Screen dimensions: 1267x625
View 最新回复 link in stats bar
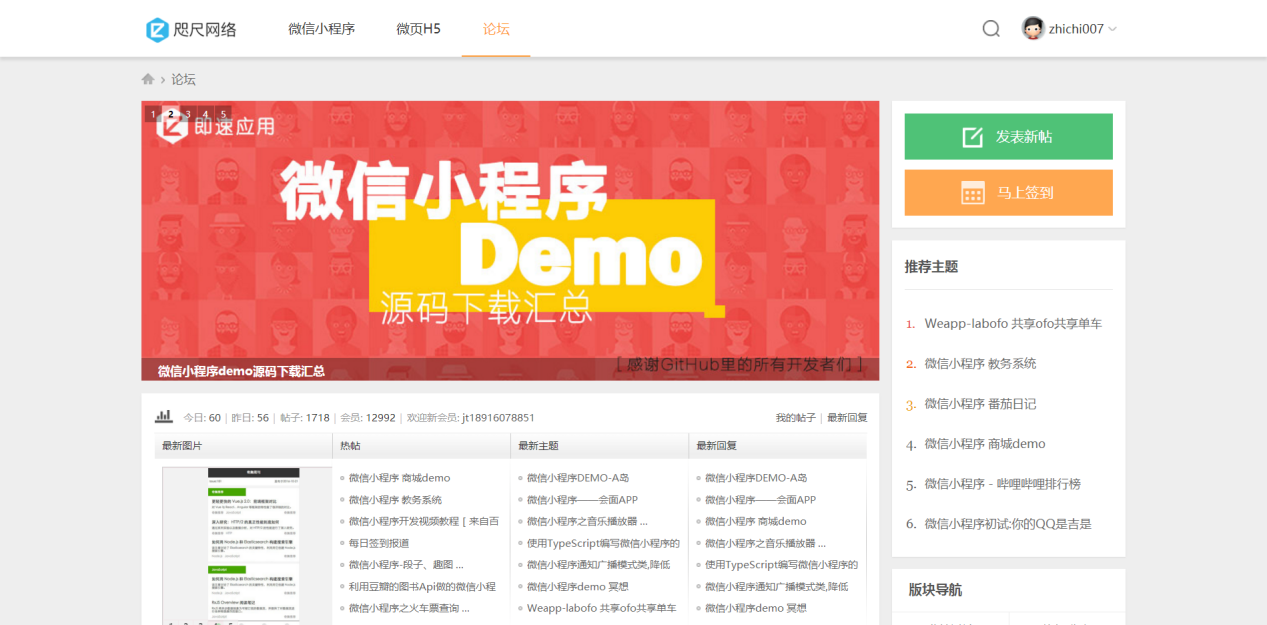847,418
